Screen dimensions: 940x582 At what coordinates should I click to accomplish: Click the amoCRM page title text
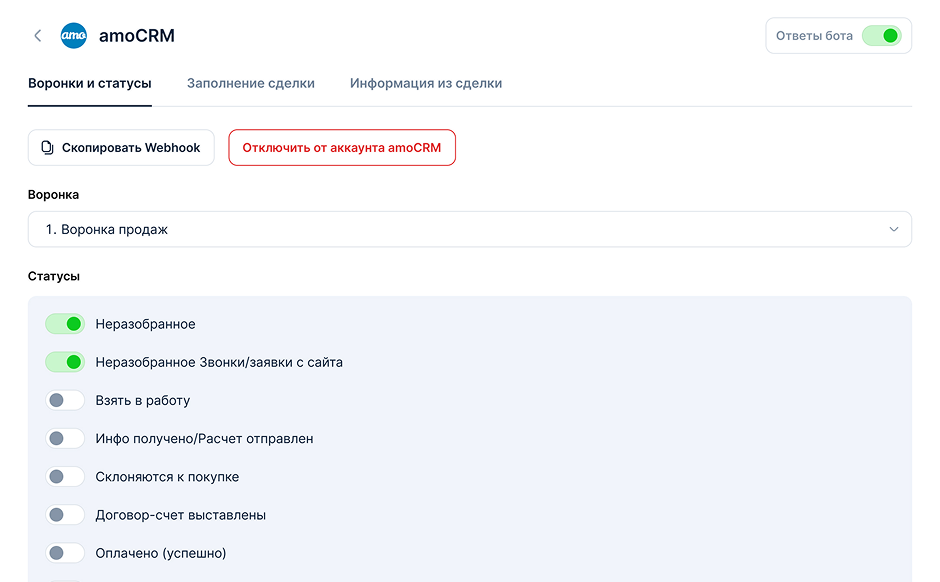tap(137, 36)
